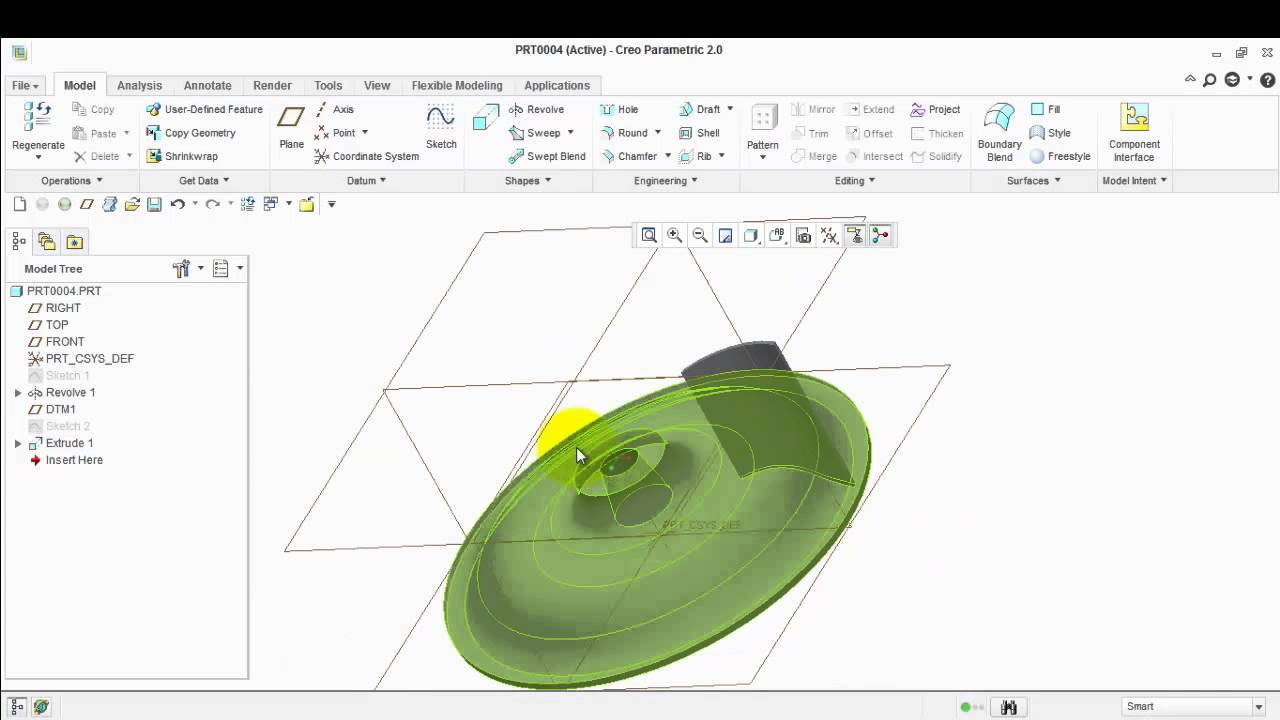
Task: Click the Project editing tool
Action: tap(935, 109)
